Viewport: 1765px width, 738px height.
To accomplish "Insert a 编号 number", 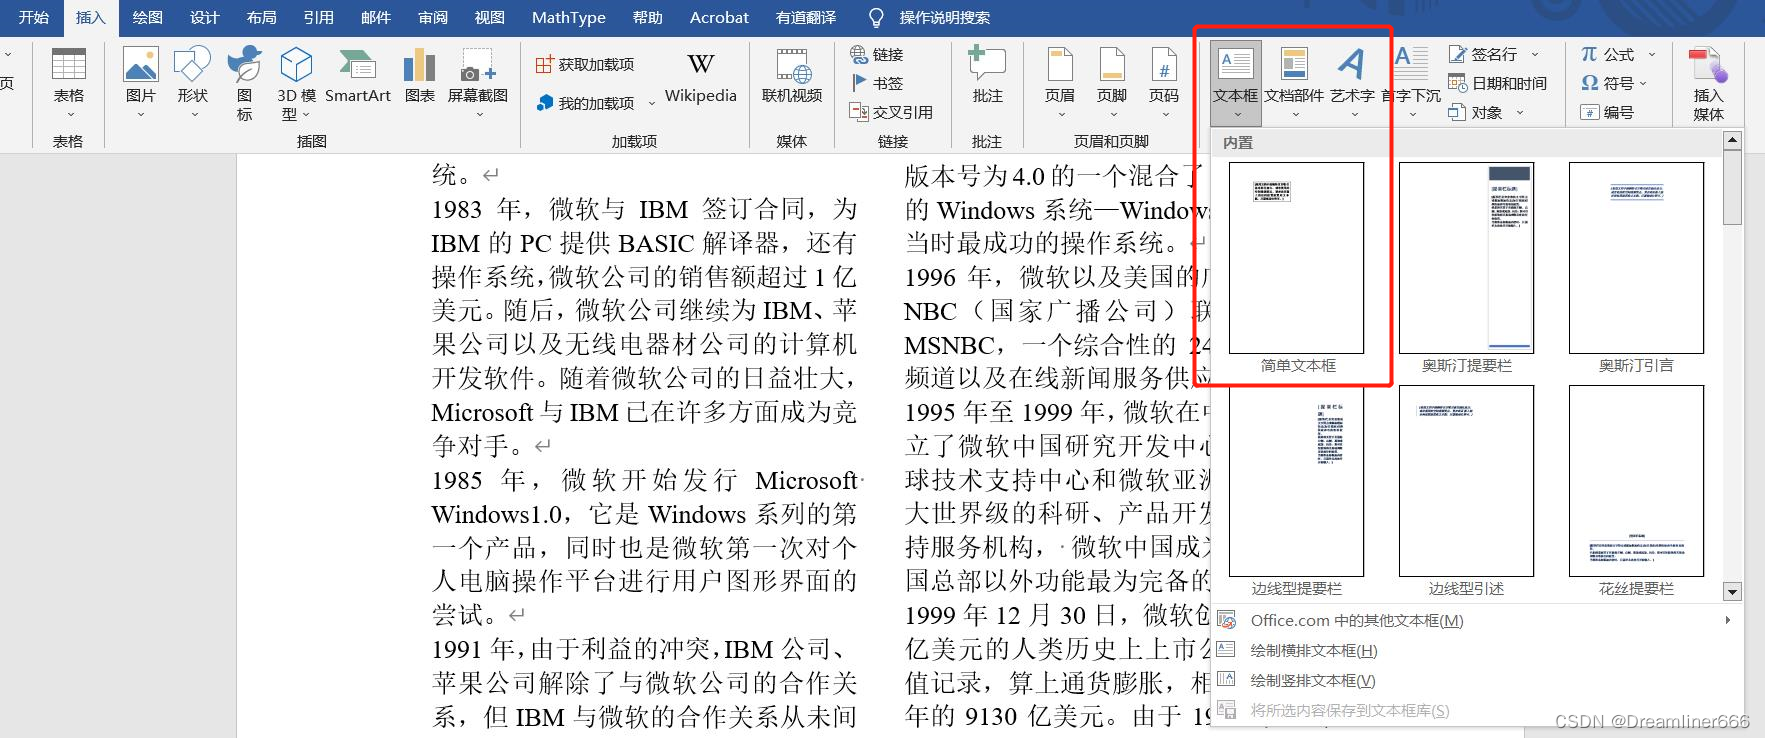I will pos(1607,112).
